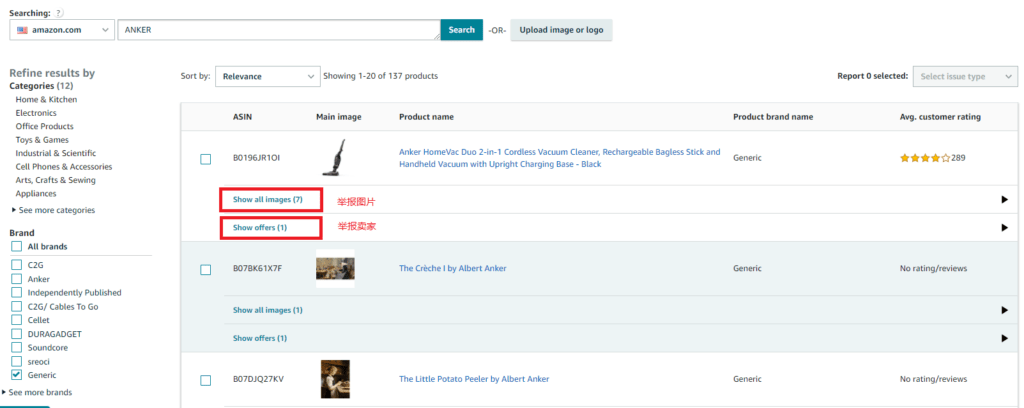This screenshot has height=408, width=1024.
Task: Select Cell Phones & Accessories category
Action: pyautogui.click(x=64, y=166)
